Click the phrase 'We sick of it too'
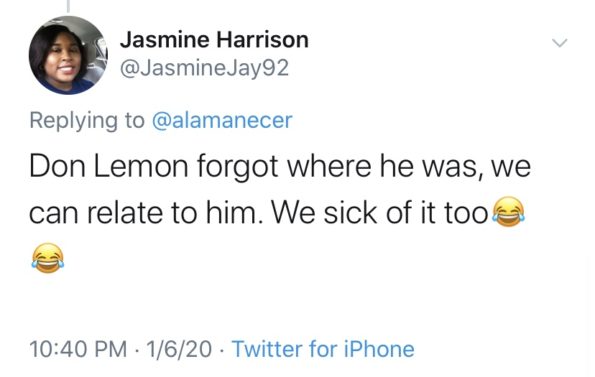Image resolution: width=595 pixels, height=377 pixels. (x=379, y=213)
